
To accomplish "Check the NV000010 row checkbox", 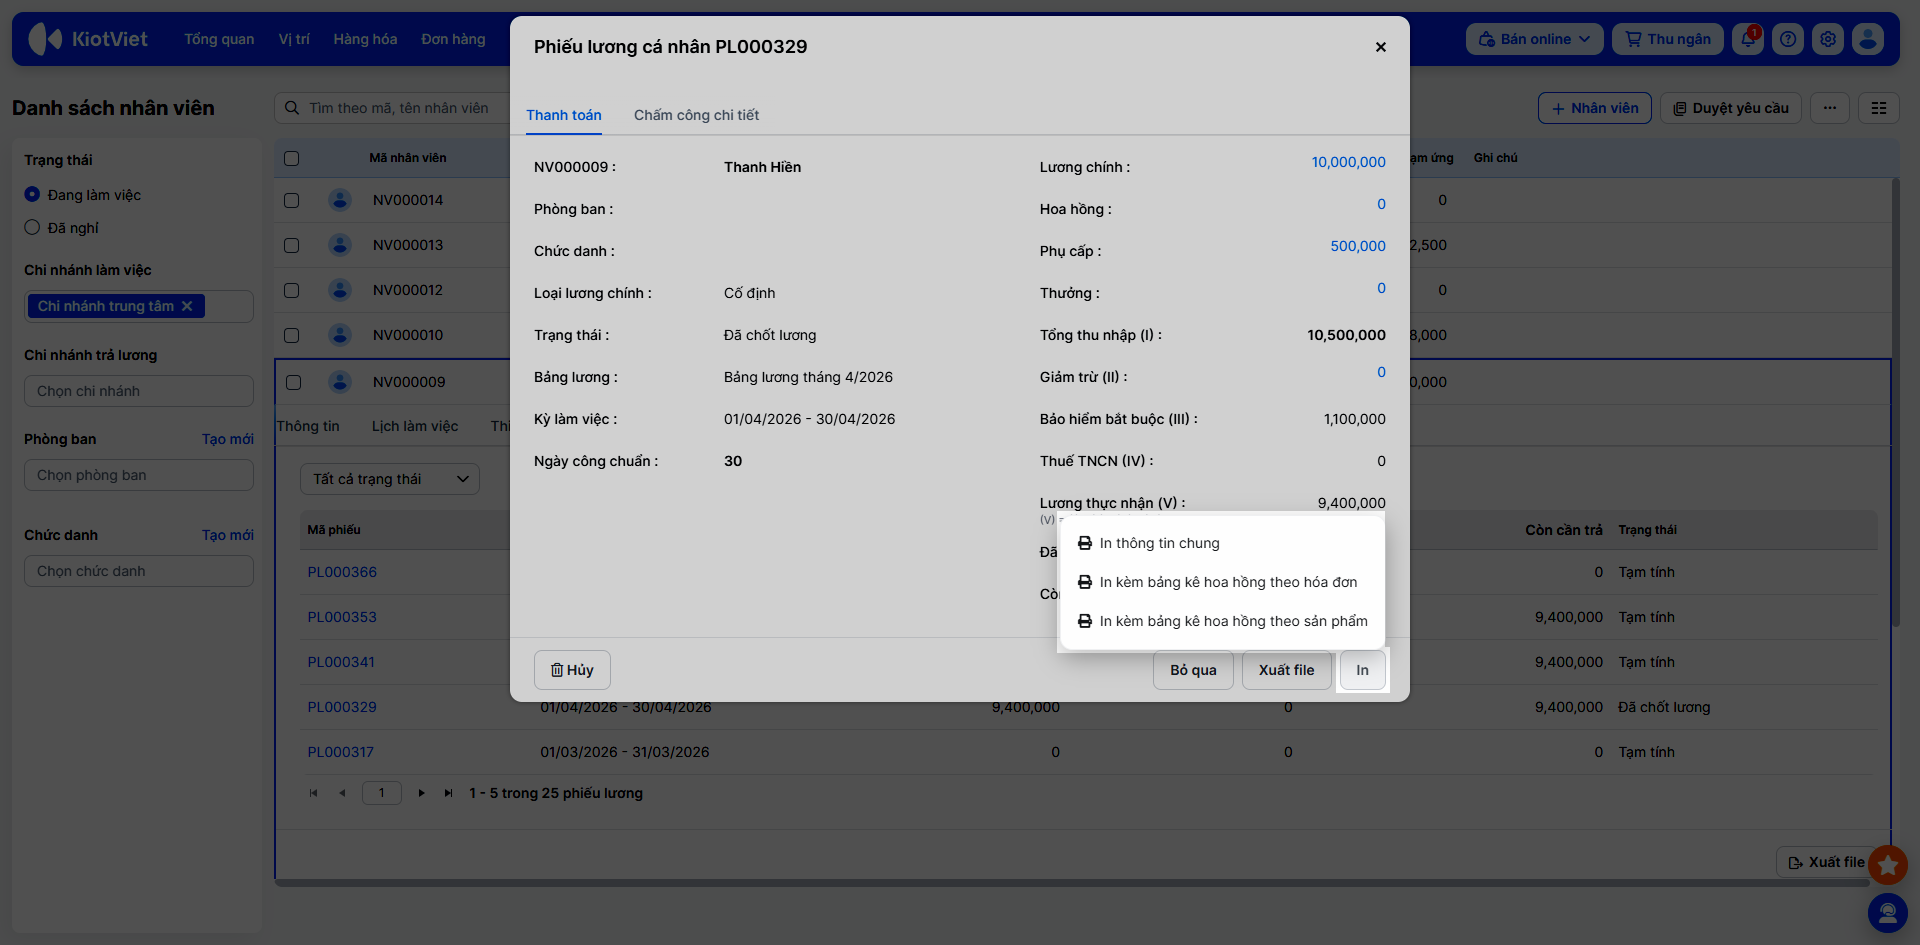I will (x=292, y=335).
